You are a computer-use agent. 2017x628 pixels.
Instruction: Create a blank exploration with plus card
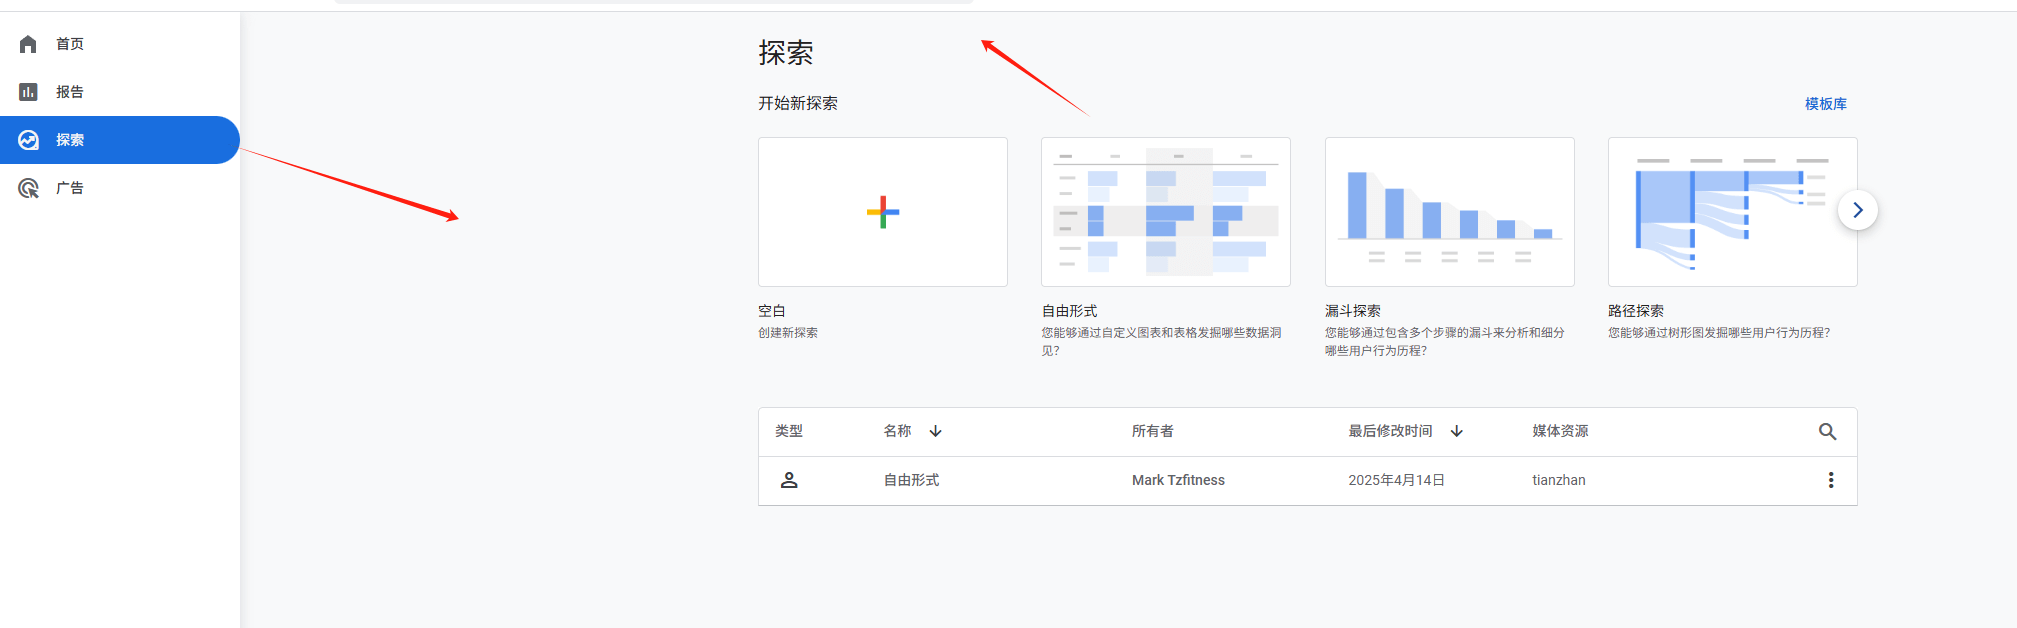[882, 212]
